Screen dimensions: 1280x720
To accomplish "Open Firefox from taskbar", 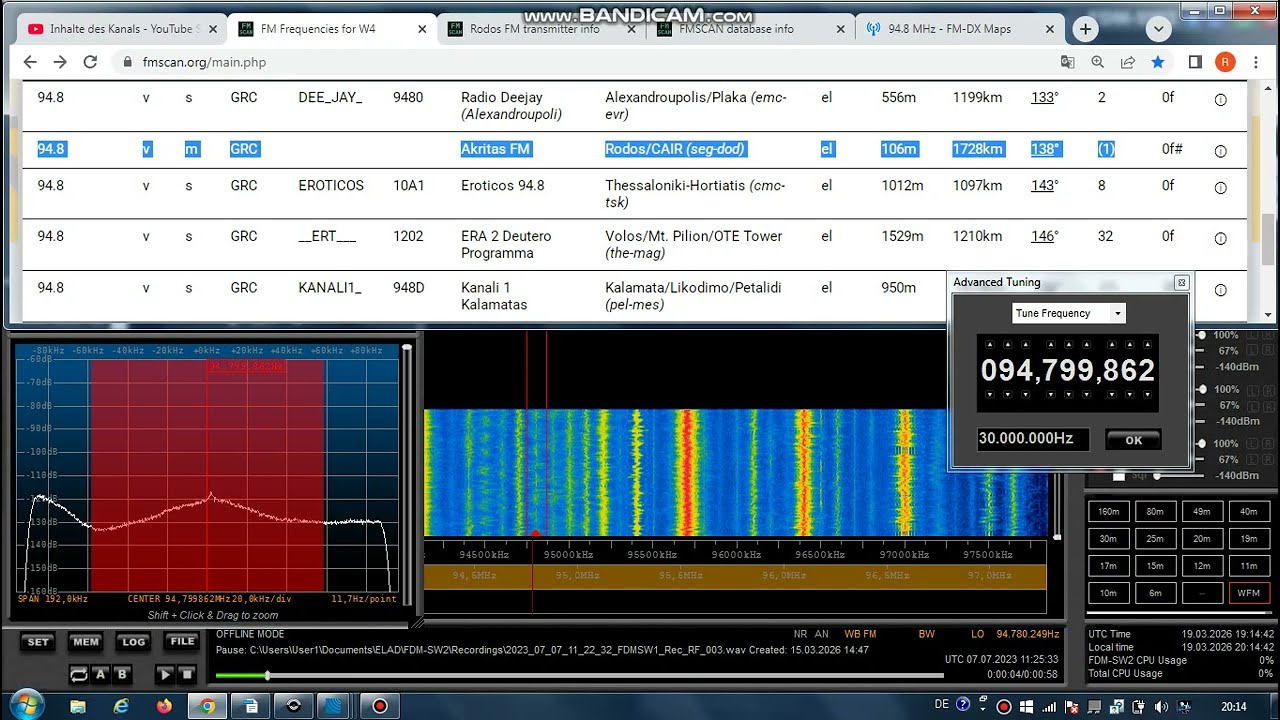I will (164, 706).
